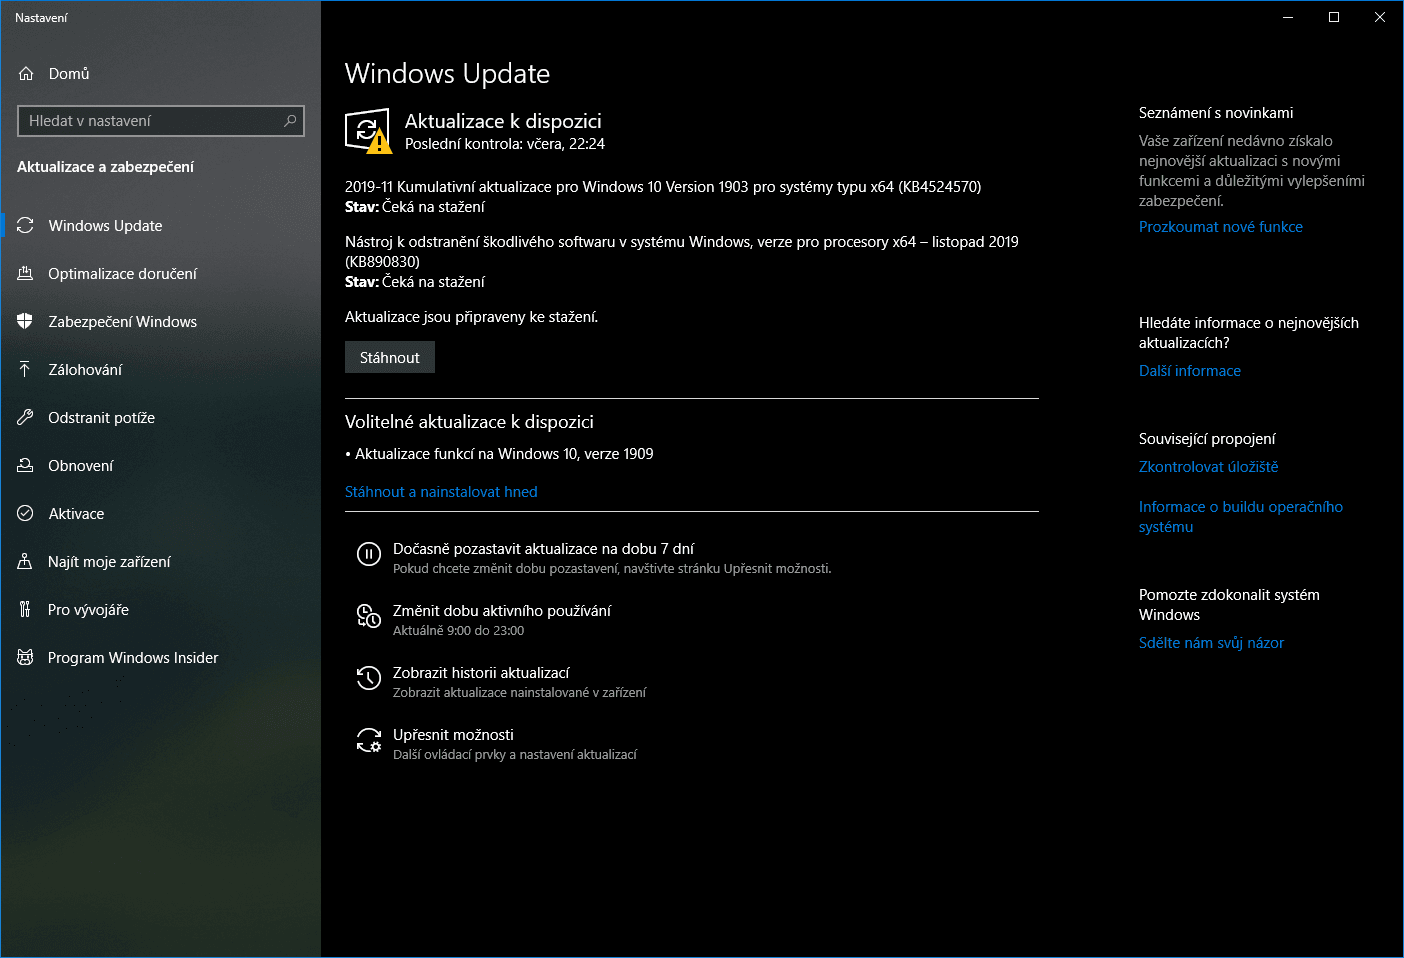Click Sdělte nám svůj názor link
This screenshot has height=958, width=1404.
[x=1211, y=643]
